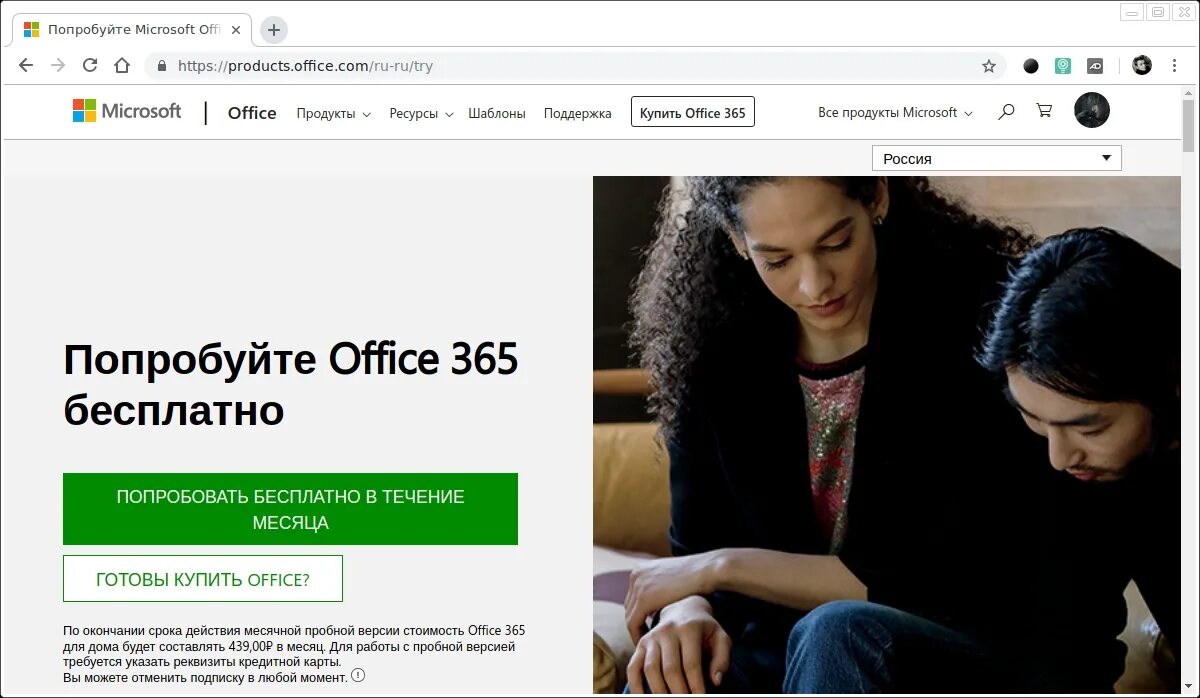
Task: Click Готовы купить Office? button
Action: (203, 579)
